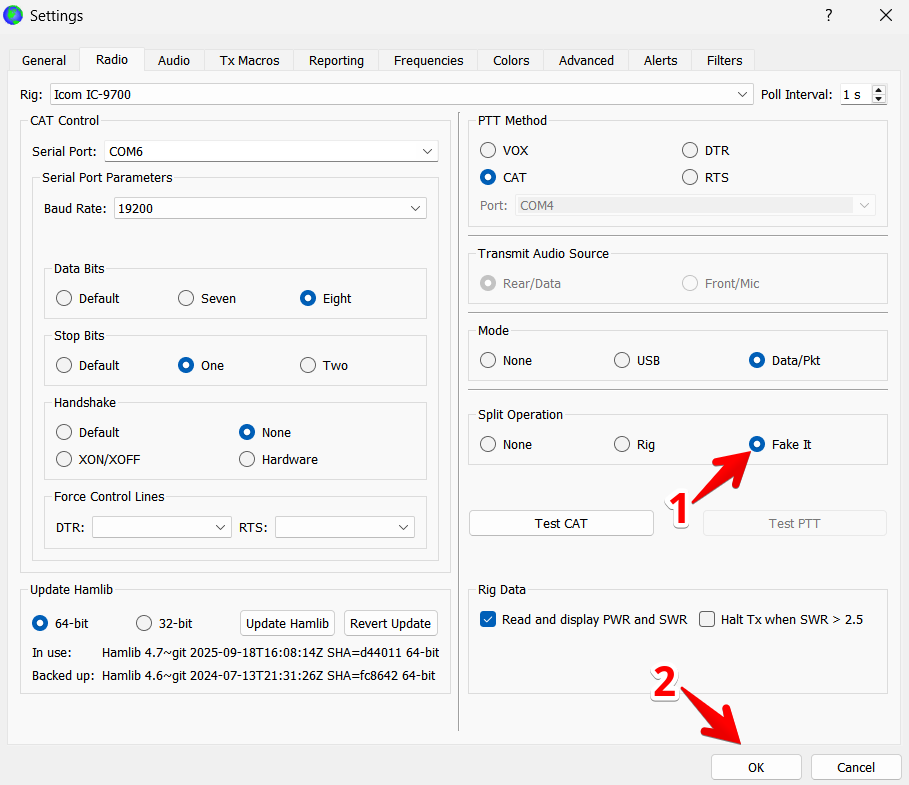This screenshot has height=785, width=909.
Task: Select the VOX PTT method
Action: click(x=488, y=151)
